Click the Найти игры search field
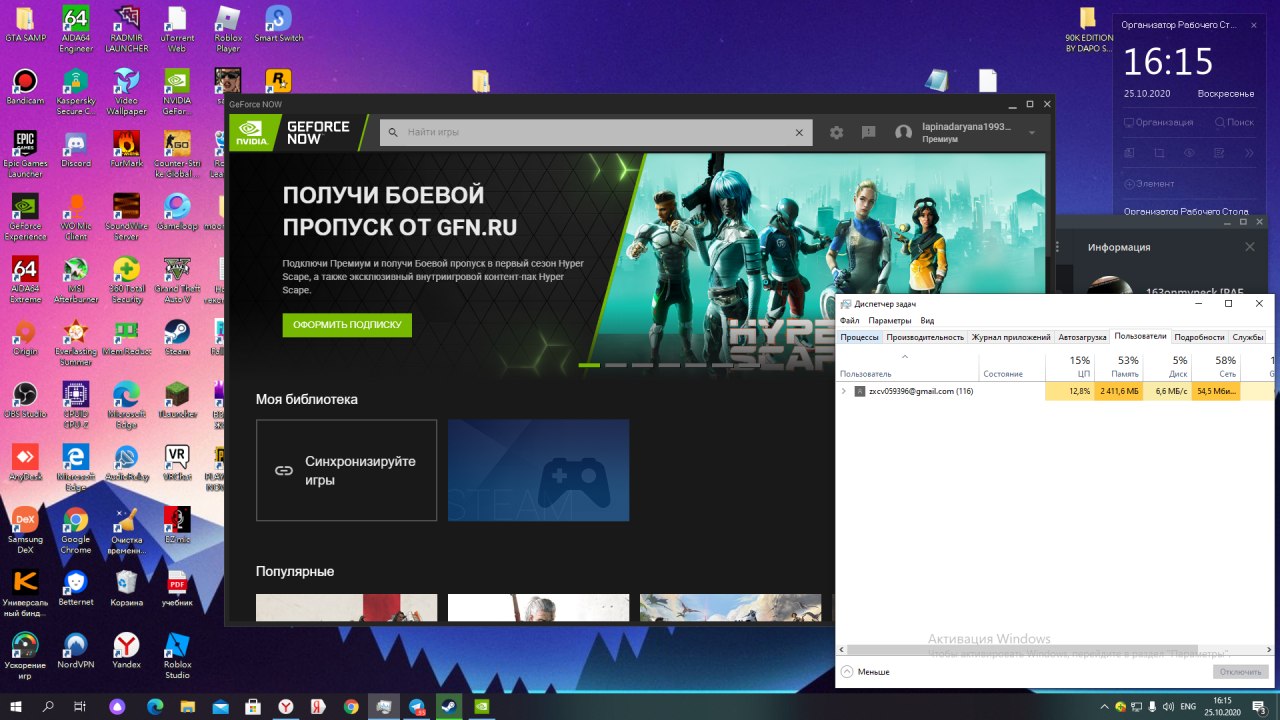Screen dimensions: 1280x720 (596, 132)
